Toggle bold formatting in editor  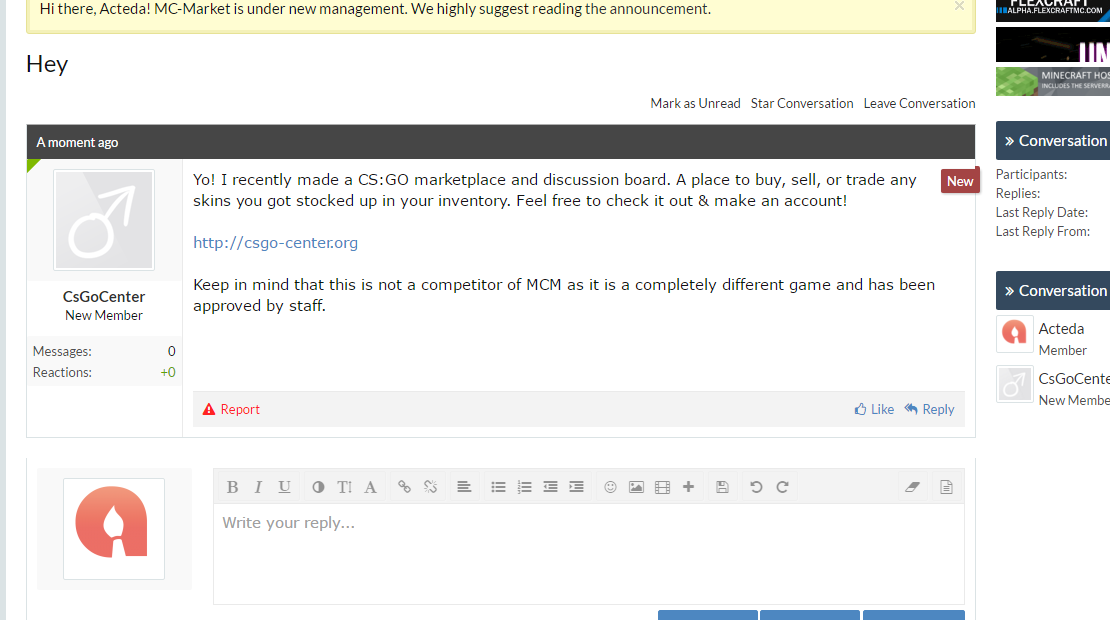(232, 487)
